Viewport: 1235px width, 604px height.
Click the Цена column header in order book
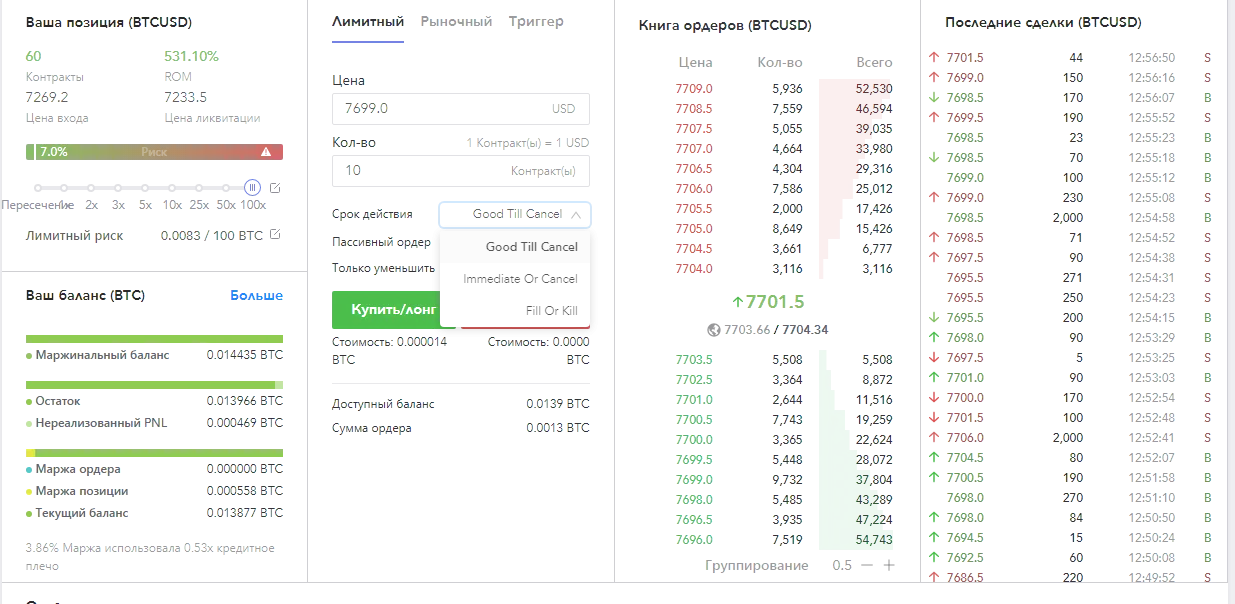click(695, 63)
